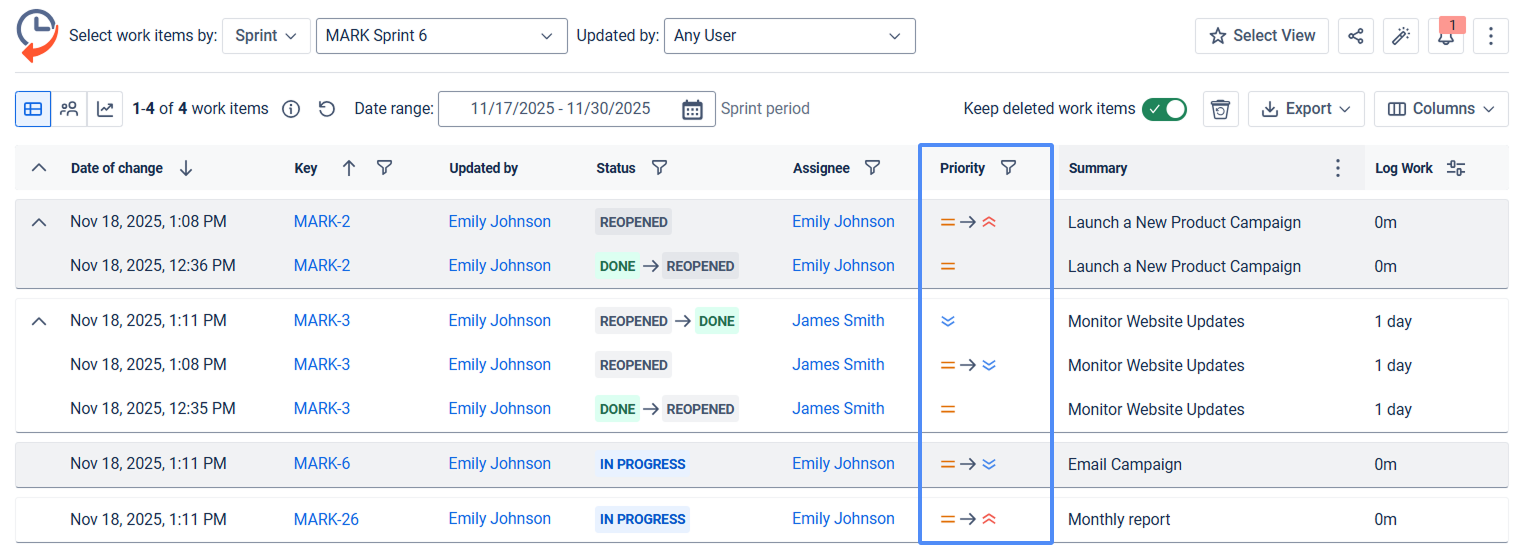Open Summary column three-dots menu
Viewport: 1523px width, 556px height.
[1338, 168]
